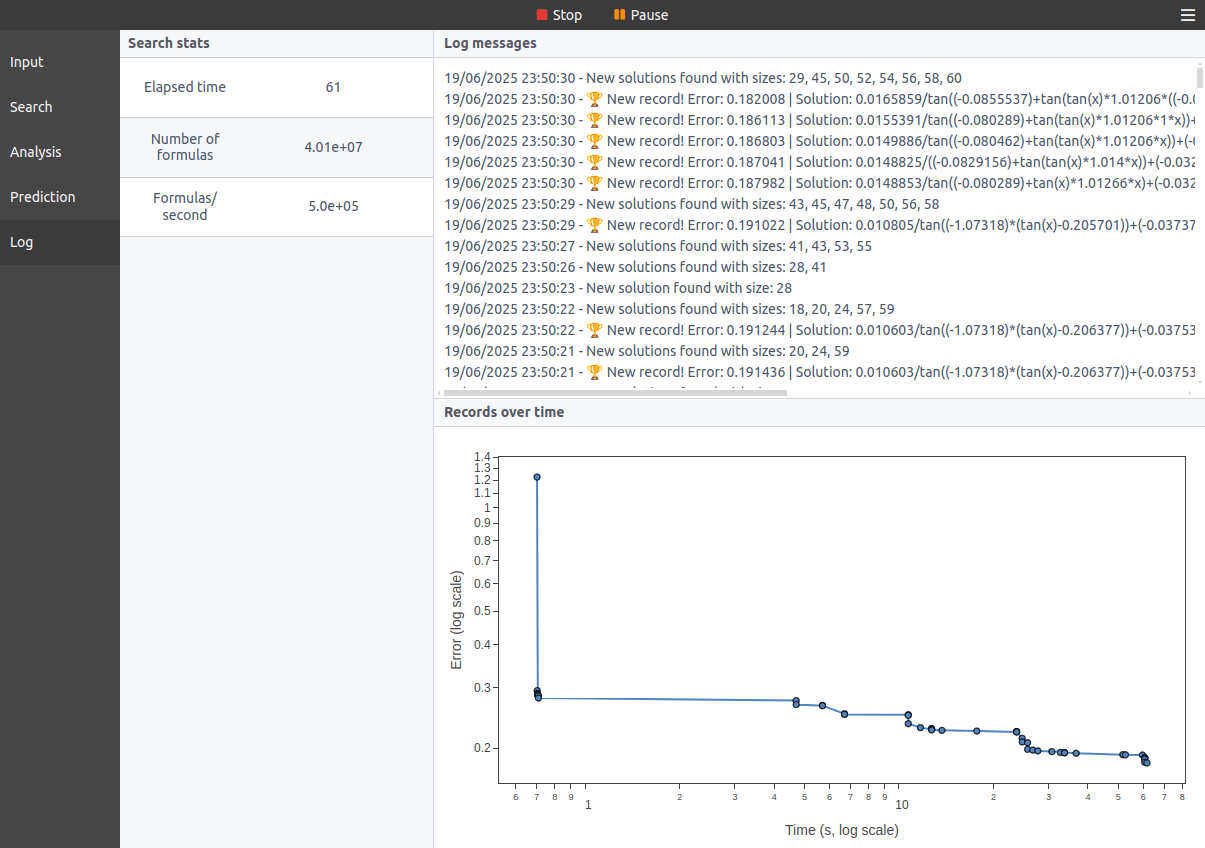Screen dimensions: 1205x848
Task: Click the chart data point near 1.7 seconds
Action: click(977, 731)
